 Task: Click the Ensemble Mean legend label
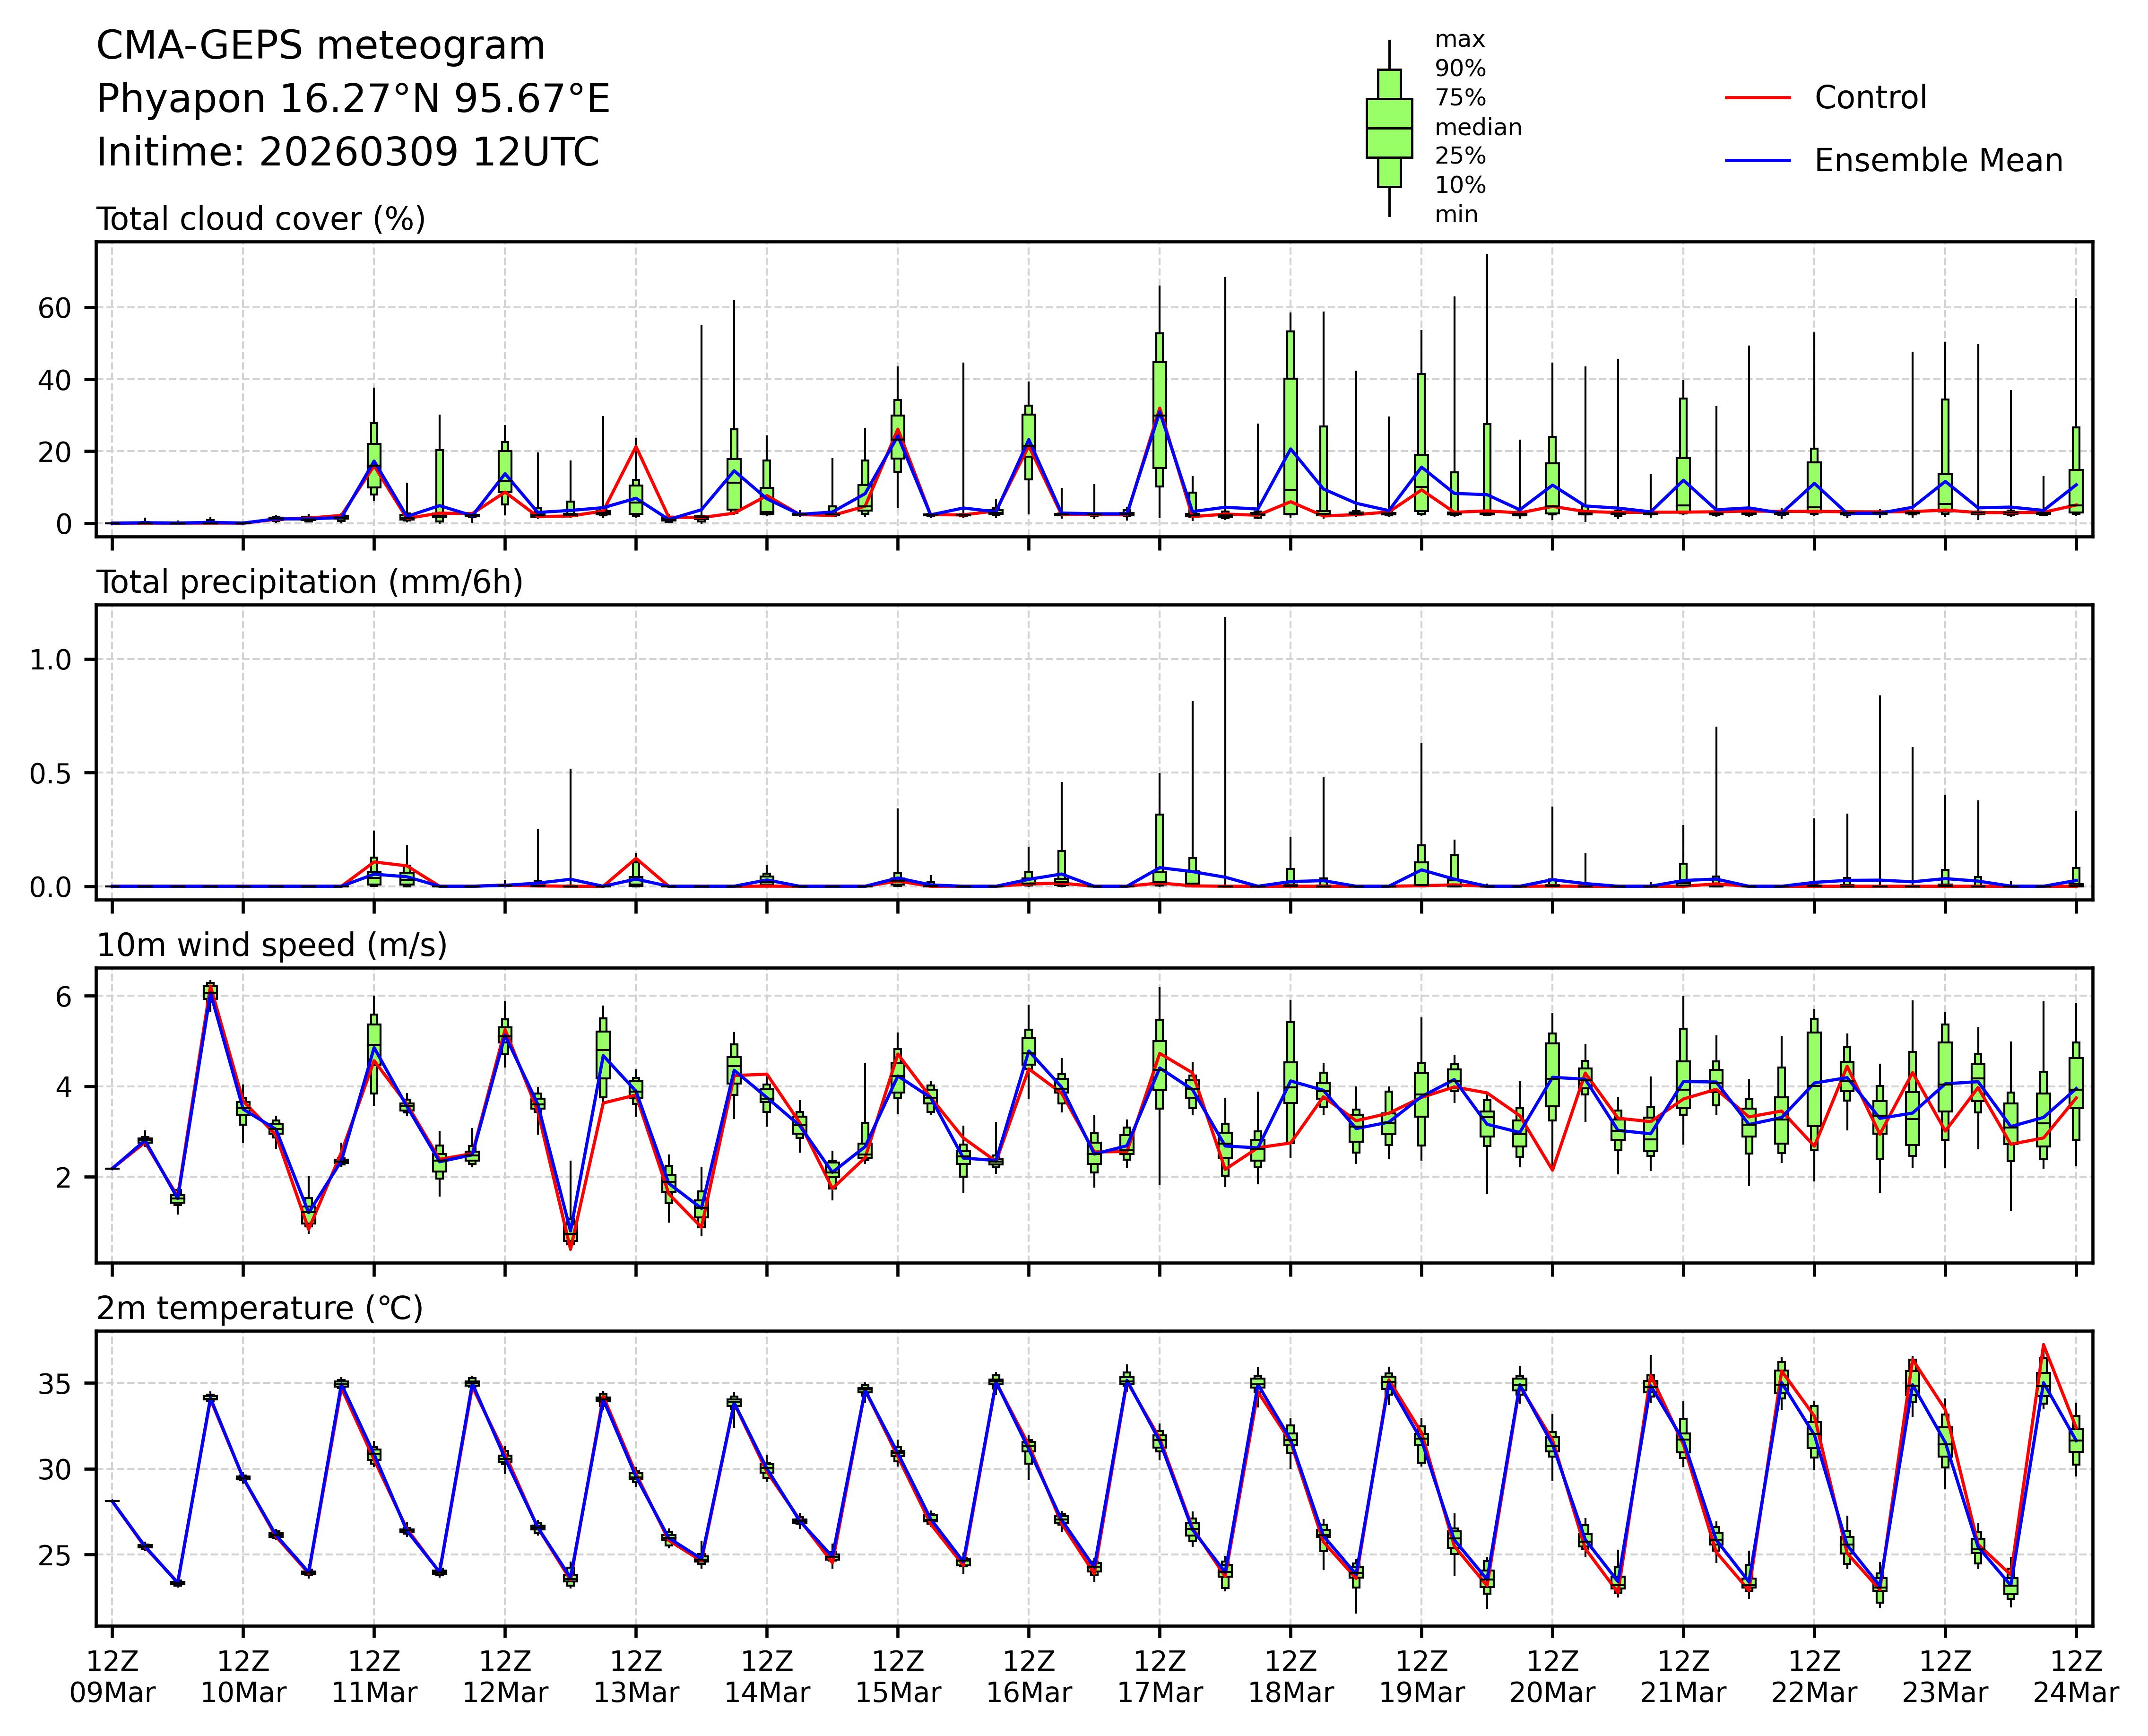click(1938, 160)
